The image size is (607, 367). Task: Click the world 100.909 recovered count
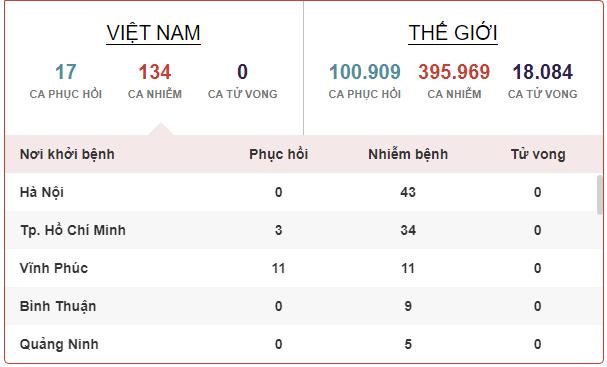365,72
